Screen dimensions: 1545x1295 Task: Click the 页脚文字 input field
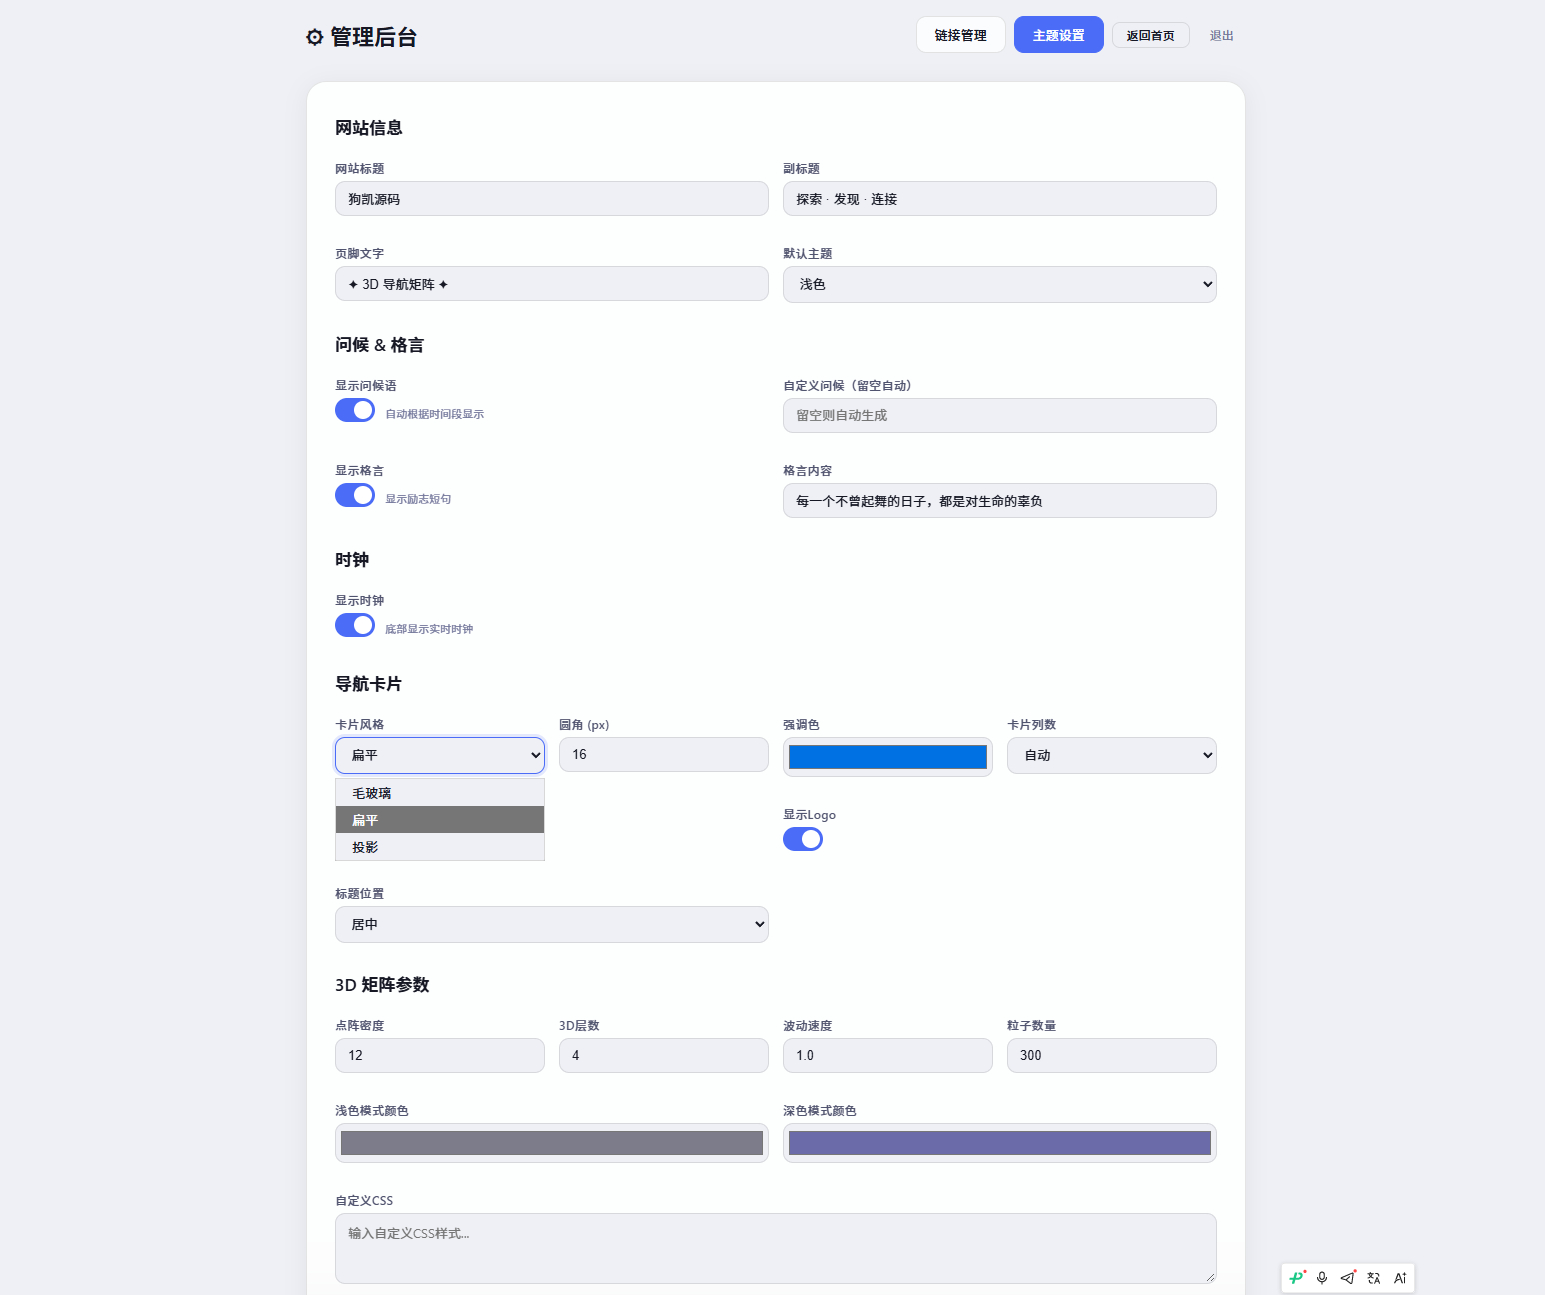point(552,284)
